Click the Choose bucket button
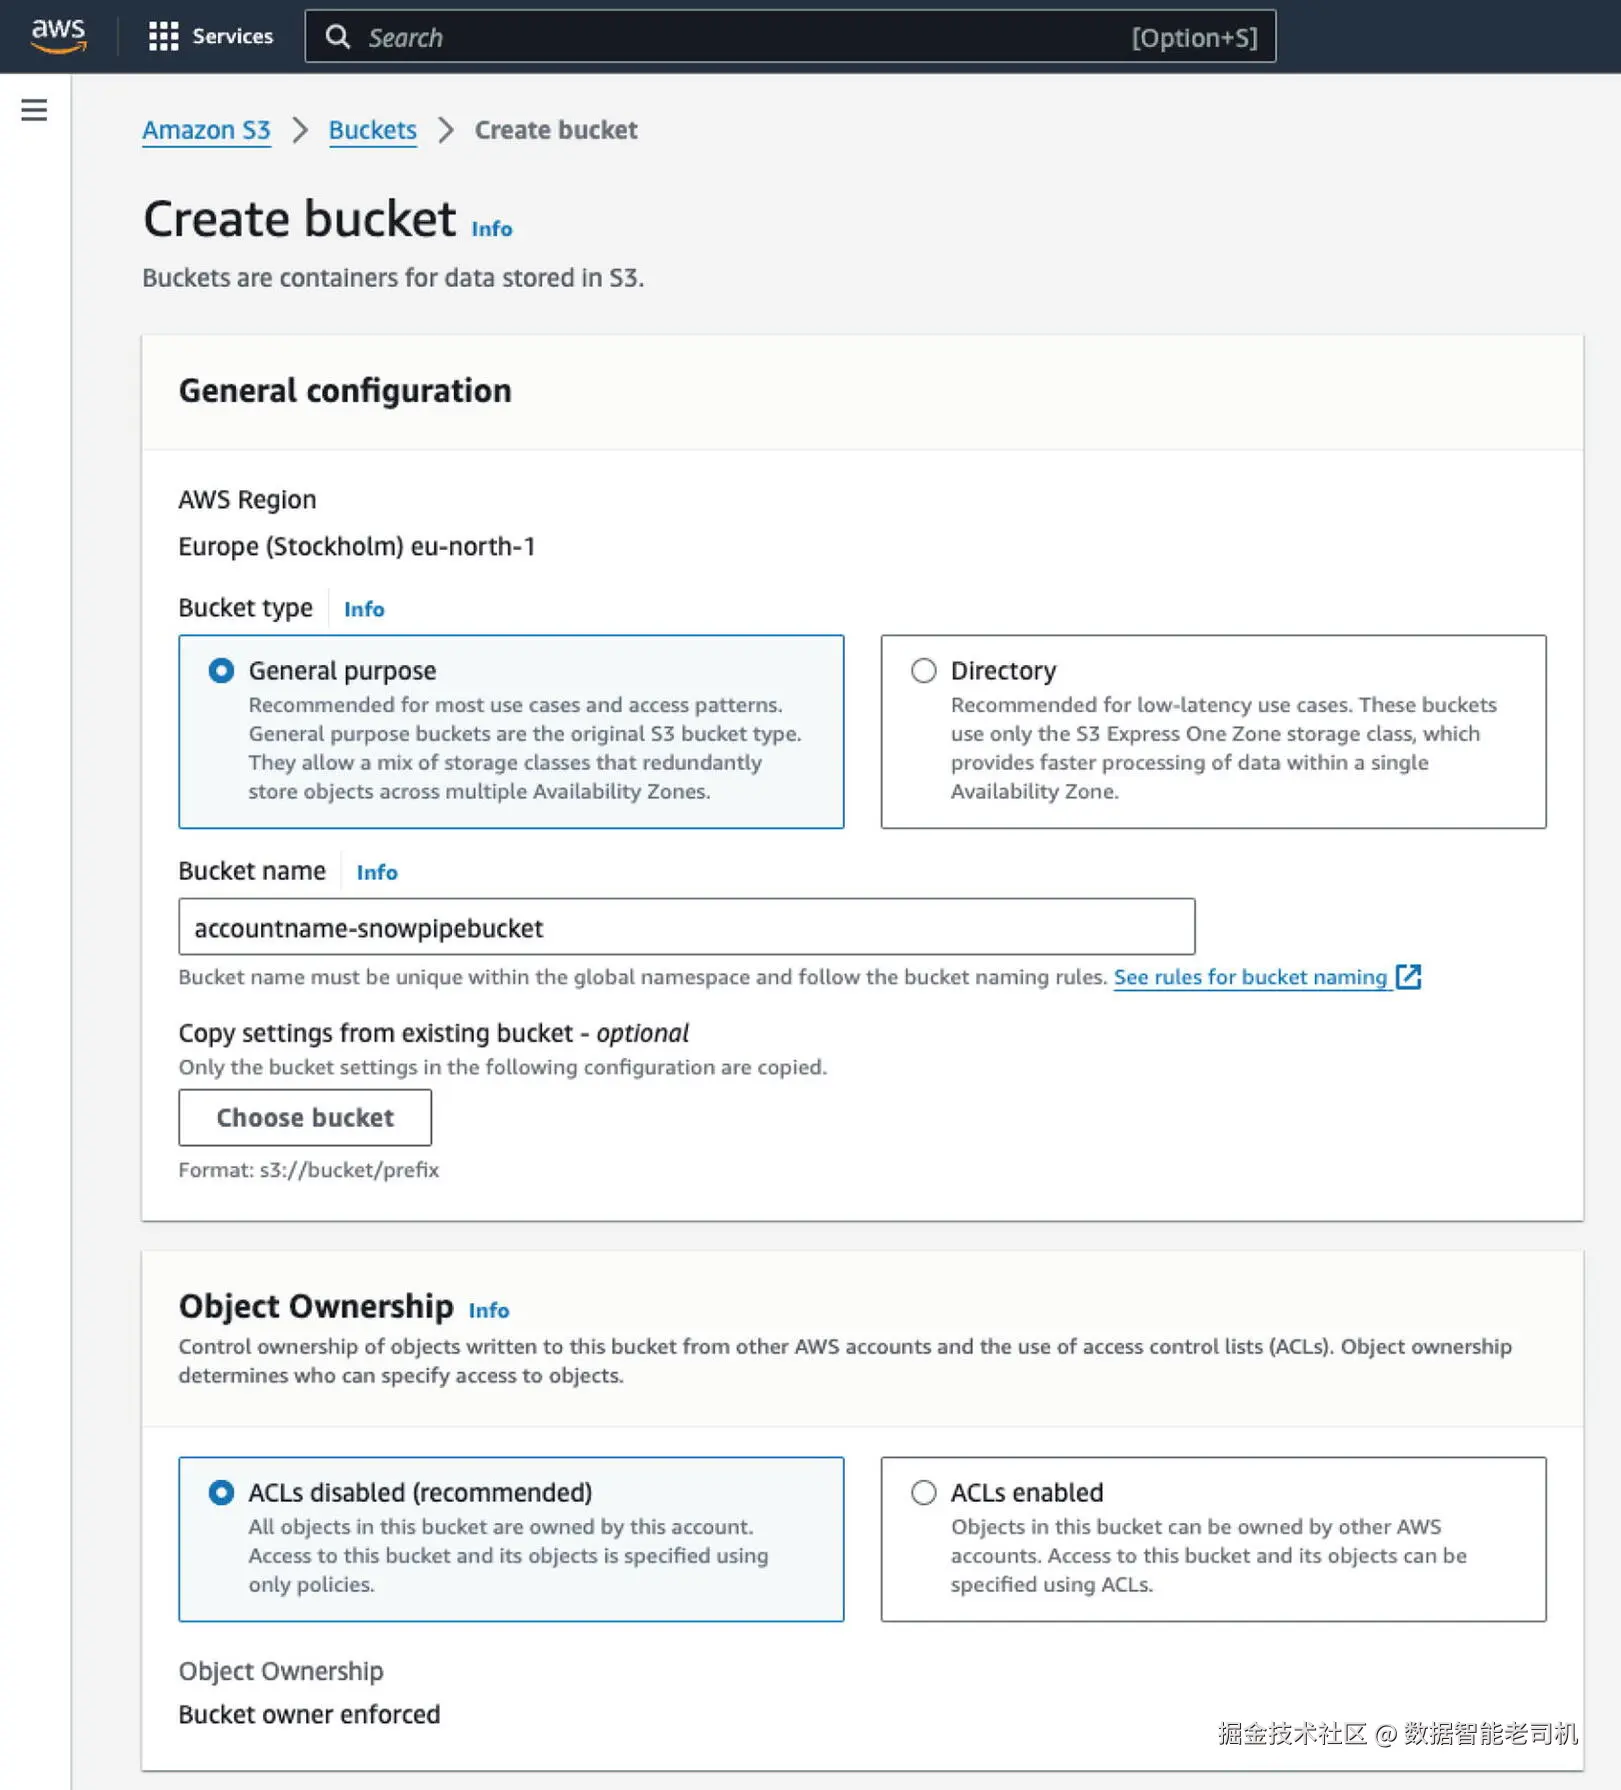The height and width of the screenshot is (1790, 1621). click(305, 1117)
